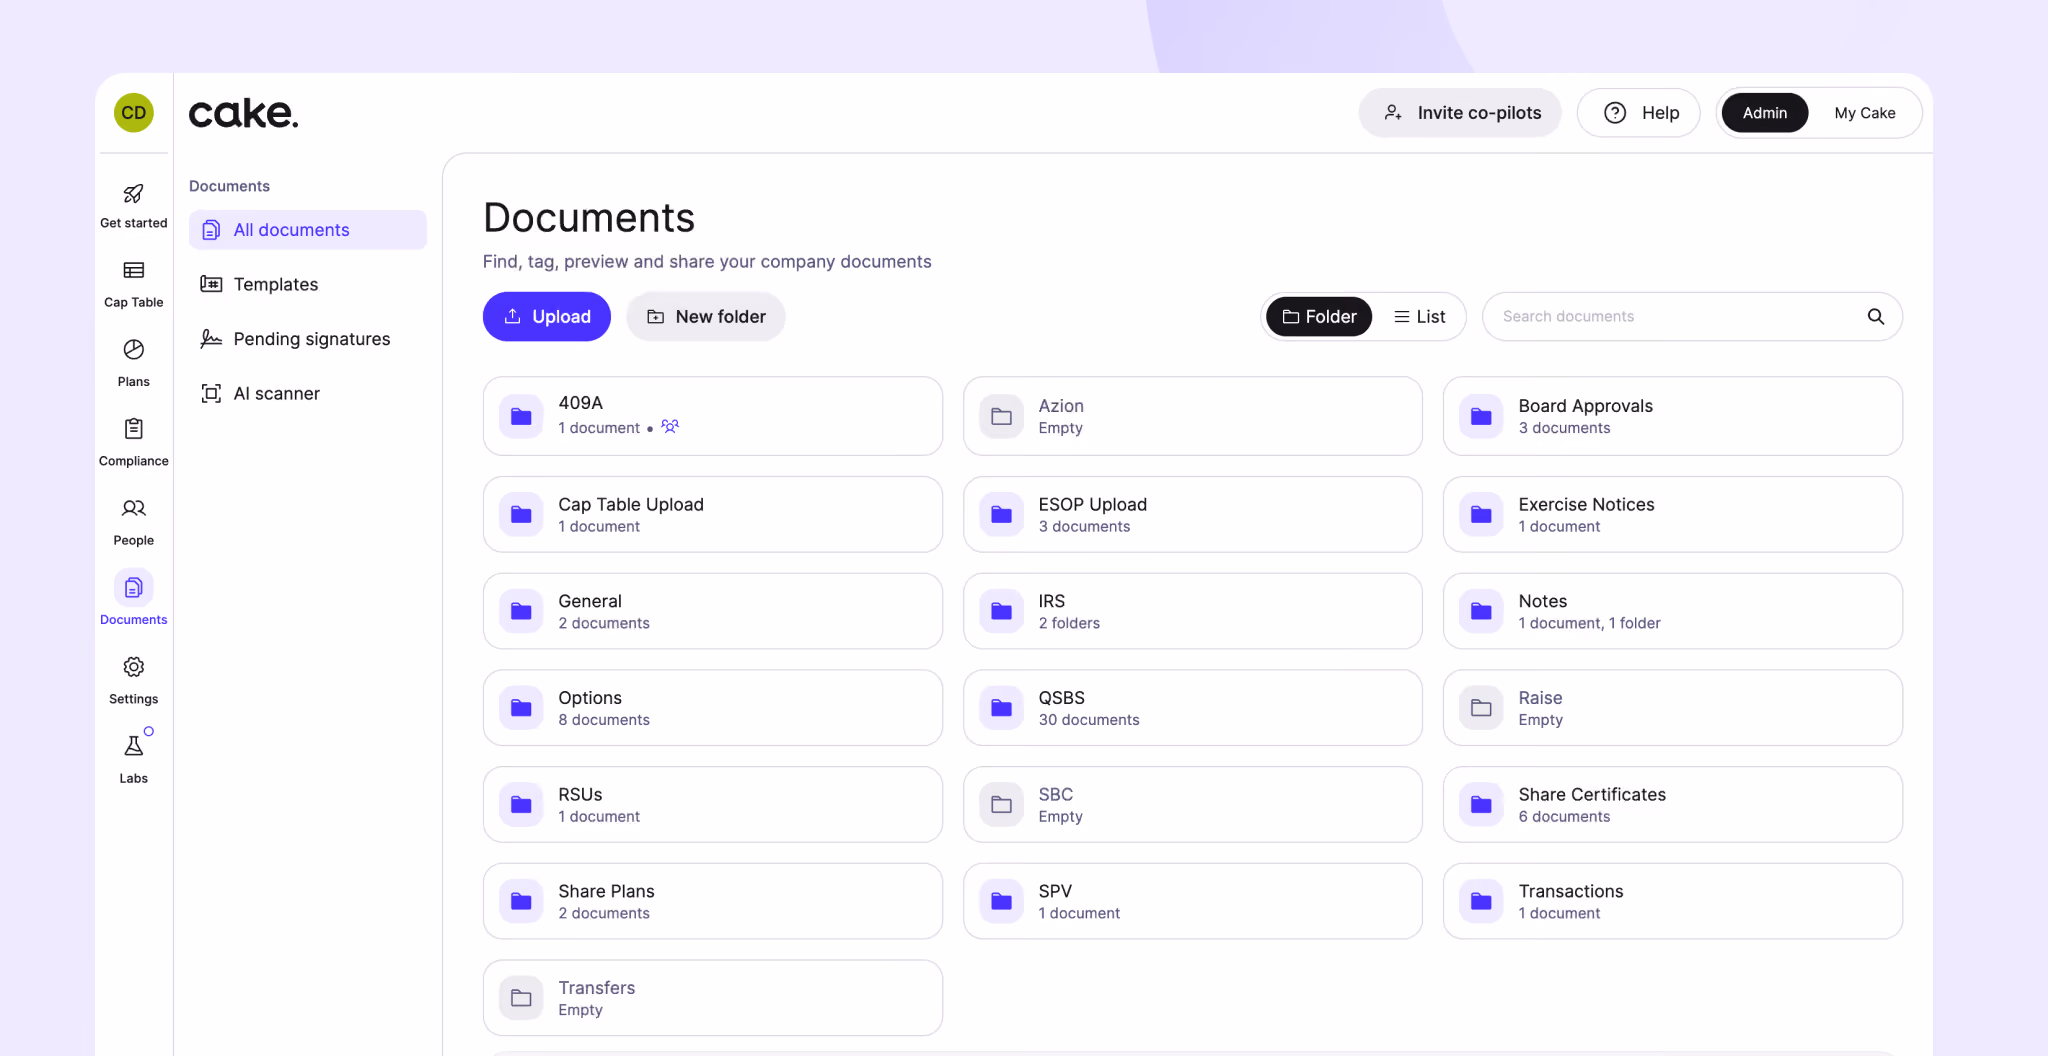Image resolution: width=2048 pixels, height=1056 pixels.
Task: Click the '8 documents' text under Options
Action: (604, 720)
